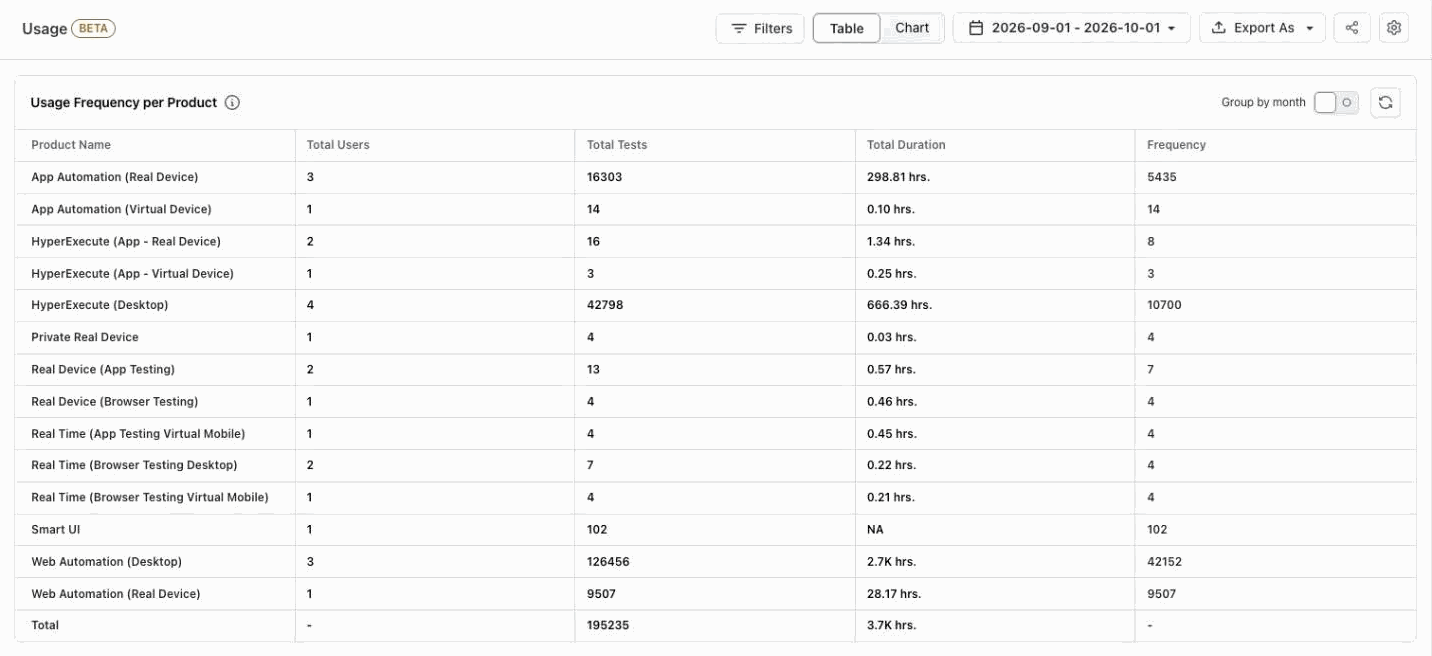Viewport: 1432px width, 656px height.
Task: Click total tests value 16303
Action: [605, 177]
